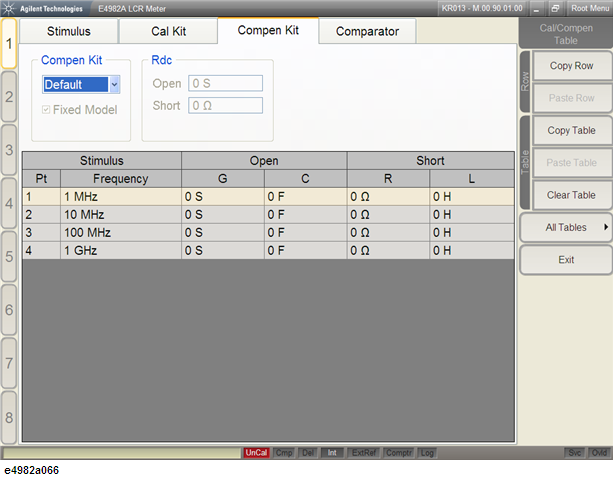The image size is (613, 478).
Task: Click the Open group header in table
Action: coord(264,161)
